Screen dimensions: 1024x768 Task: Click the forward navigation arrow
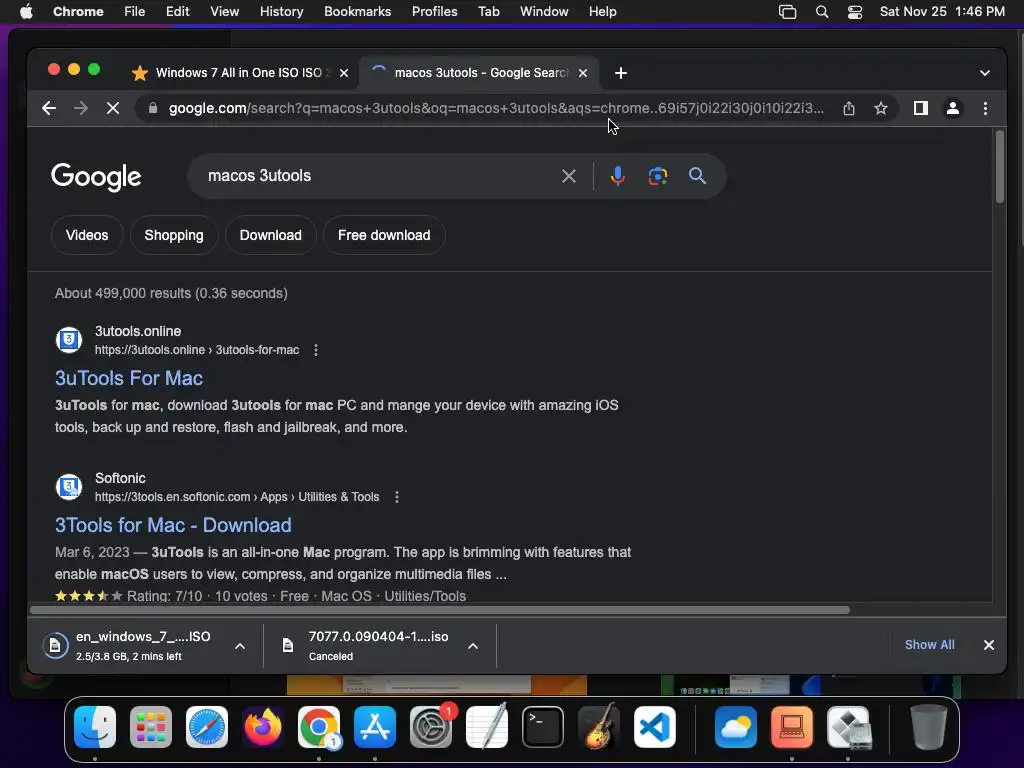(x=81, y=108)
